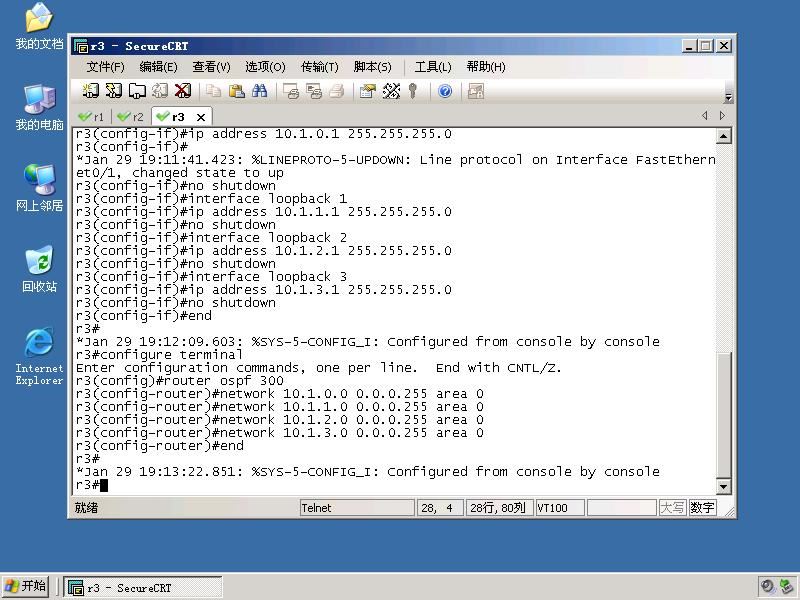Click the 大写 status indicator
The width and height of the screenshot is (800, 600).
(672, 508)
